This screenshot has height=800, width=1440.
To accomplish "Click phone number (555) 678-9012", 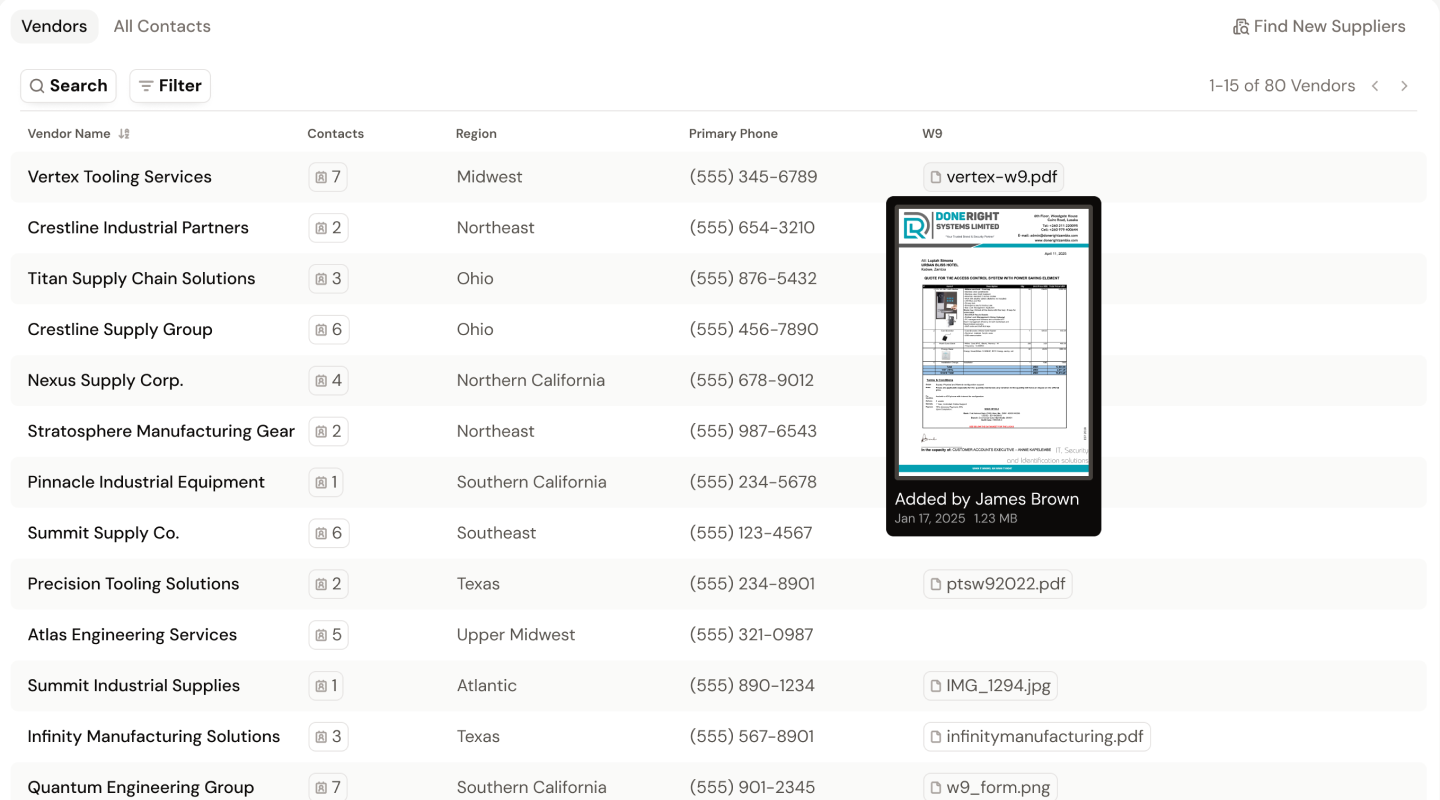I will coord(751,381).
